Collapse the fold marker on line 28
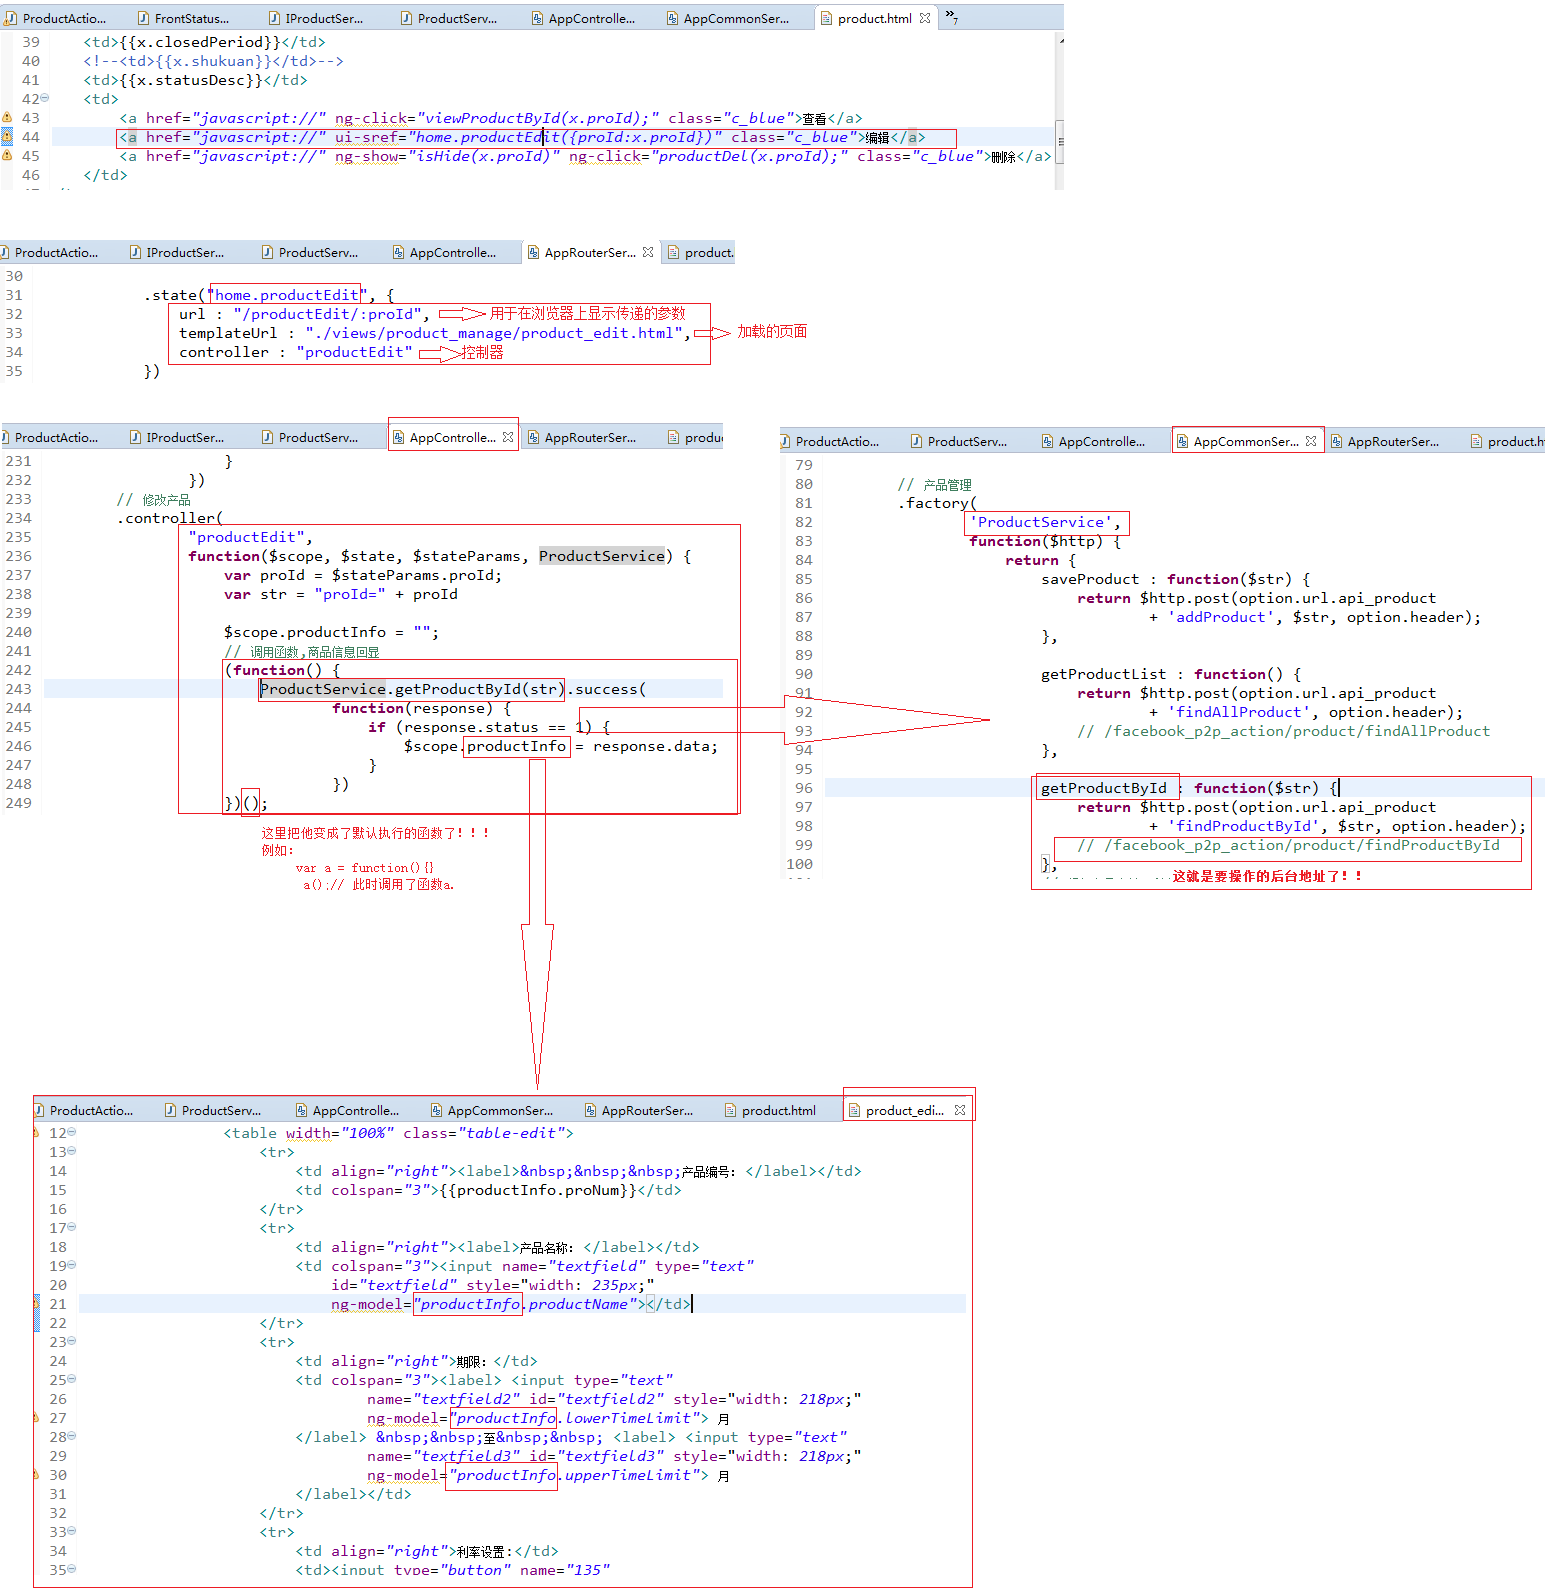 click(72, 1437)
